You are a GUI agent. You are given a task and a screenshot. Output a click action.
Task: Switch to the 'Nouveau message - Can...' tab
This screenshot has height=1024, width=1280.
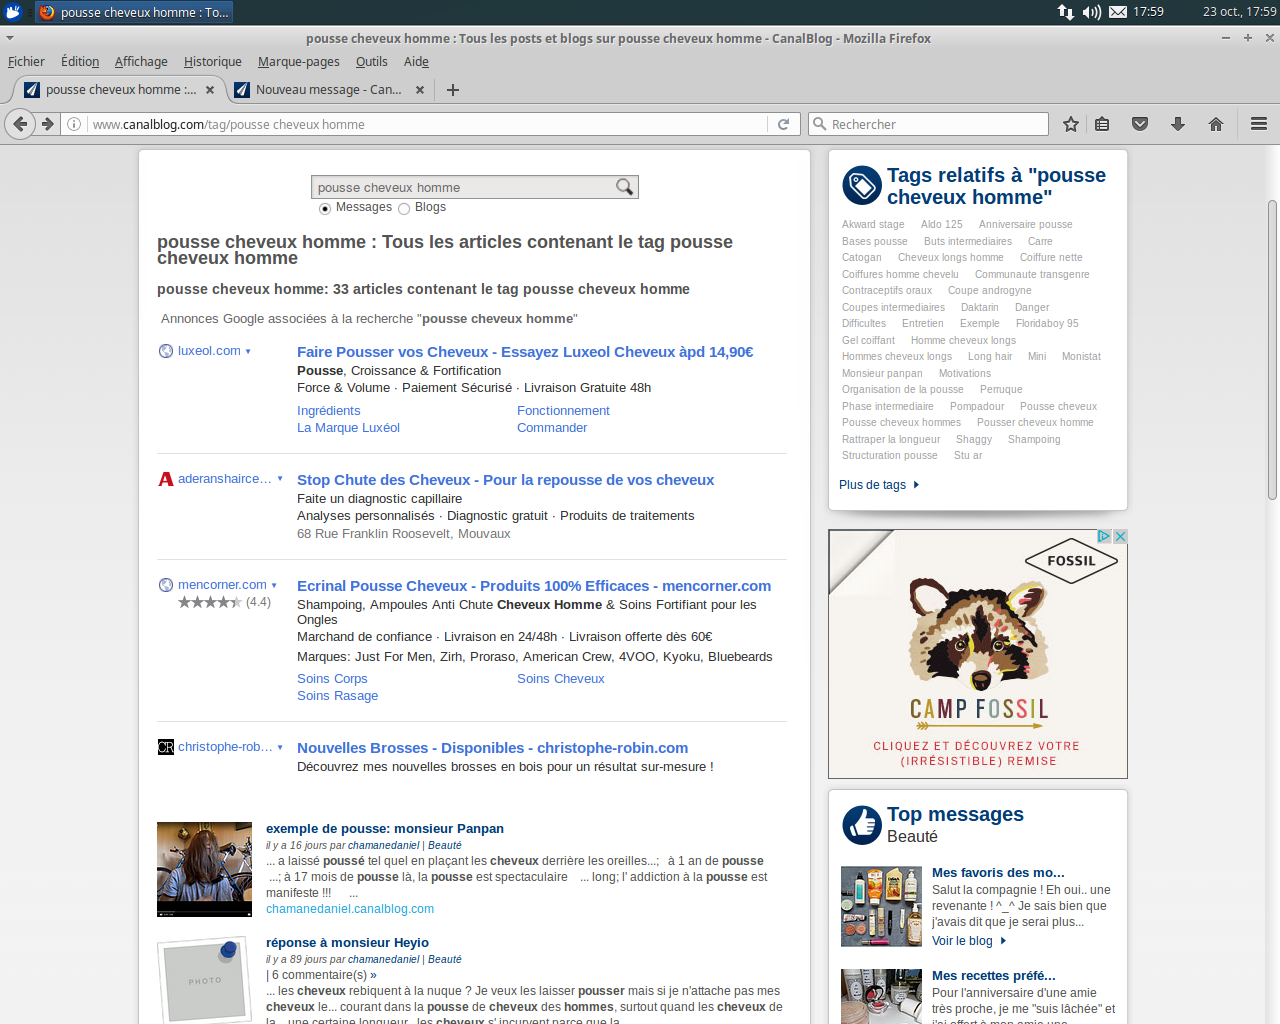(330, 90)
